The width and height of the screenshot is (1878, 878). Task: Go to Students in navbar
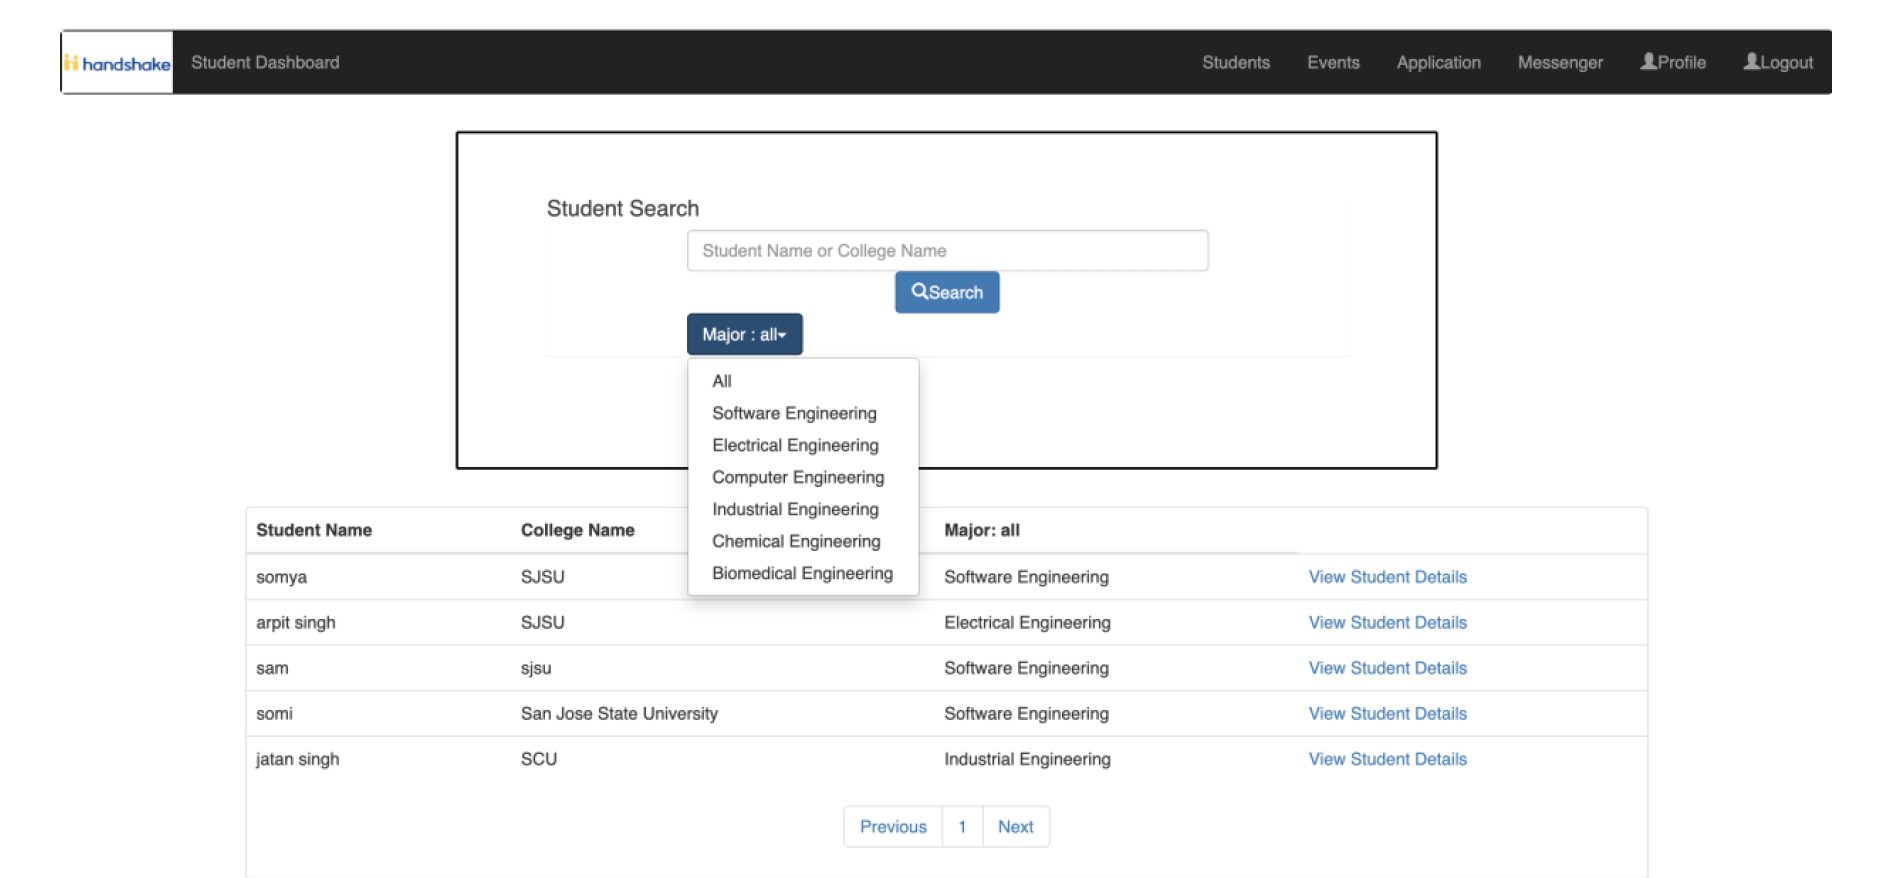tap(1235, 62)
